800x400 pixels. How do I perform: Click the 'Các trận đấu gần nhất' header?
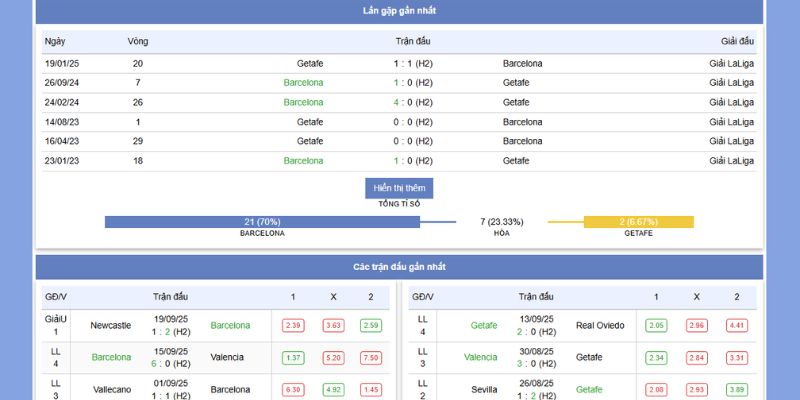coord(399,267)
